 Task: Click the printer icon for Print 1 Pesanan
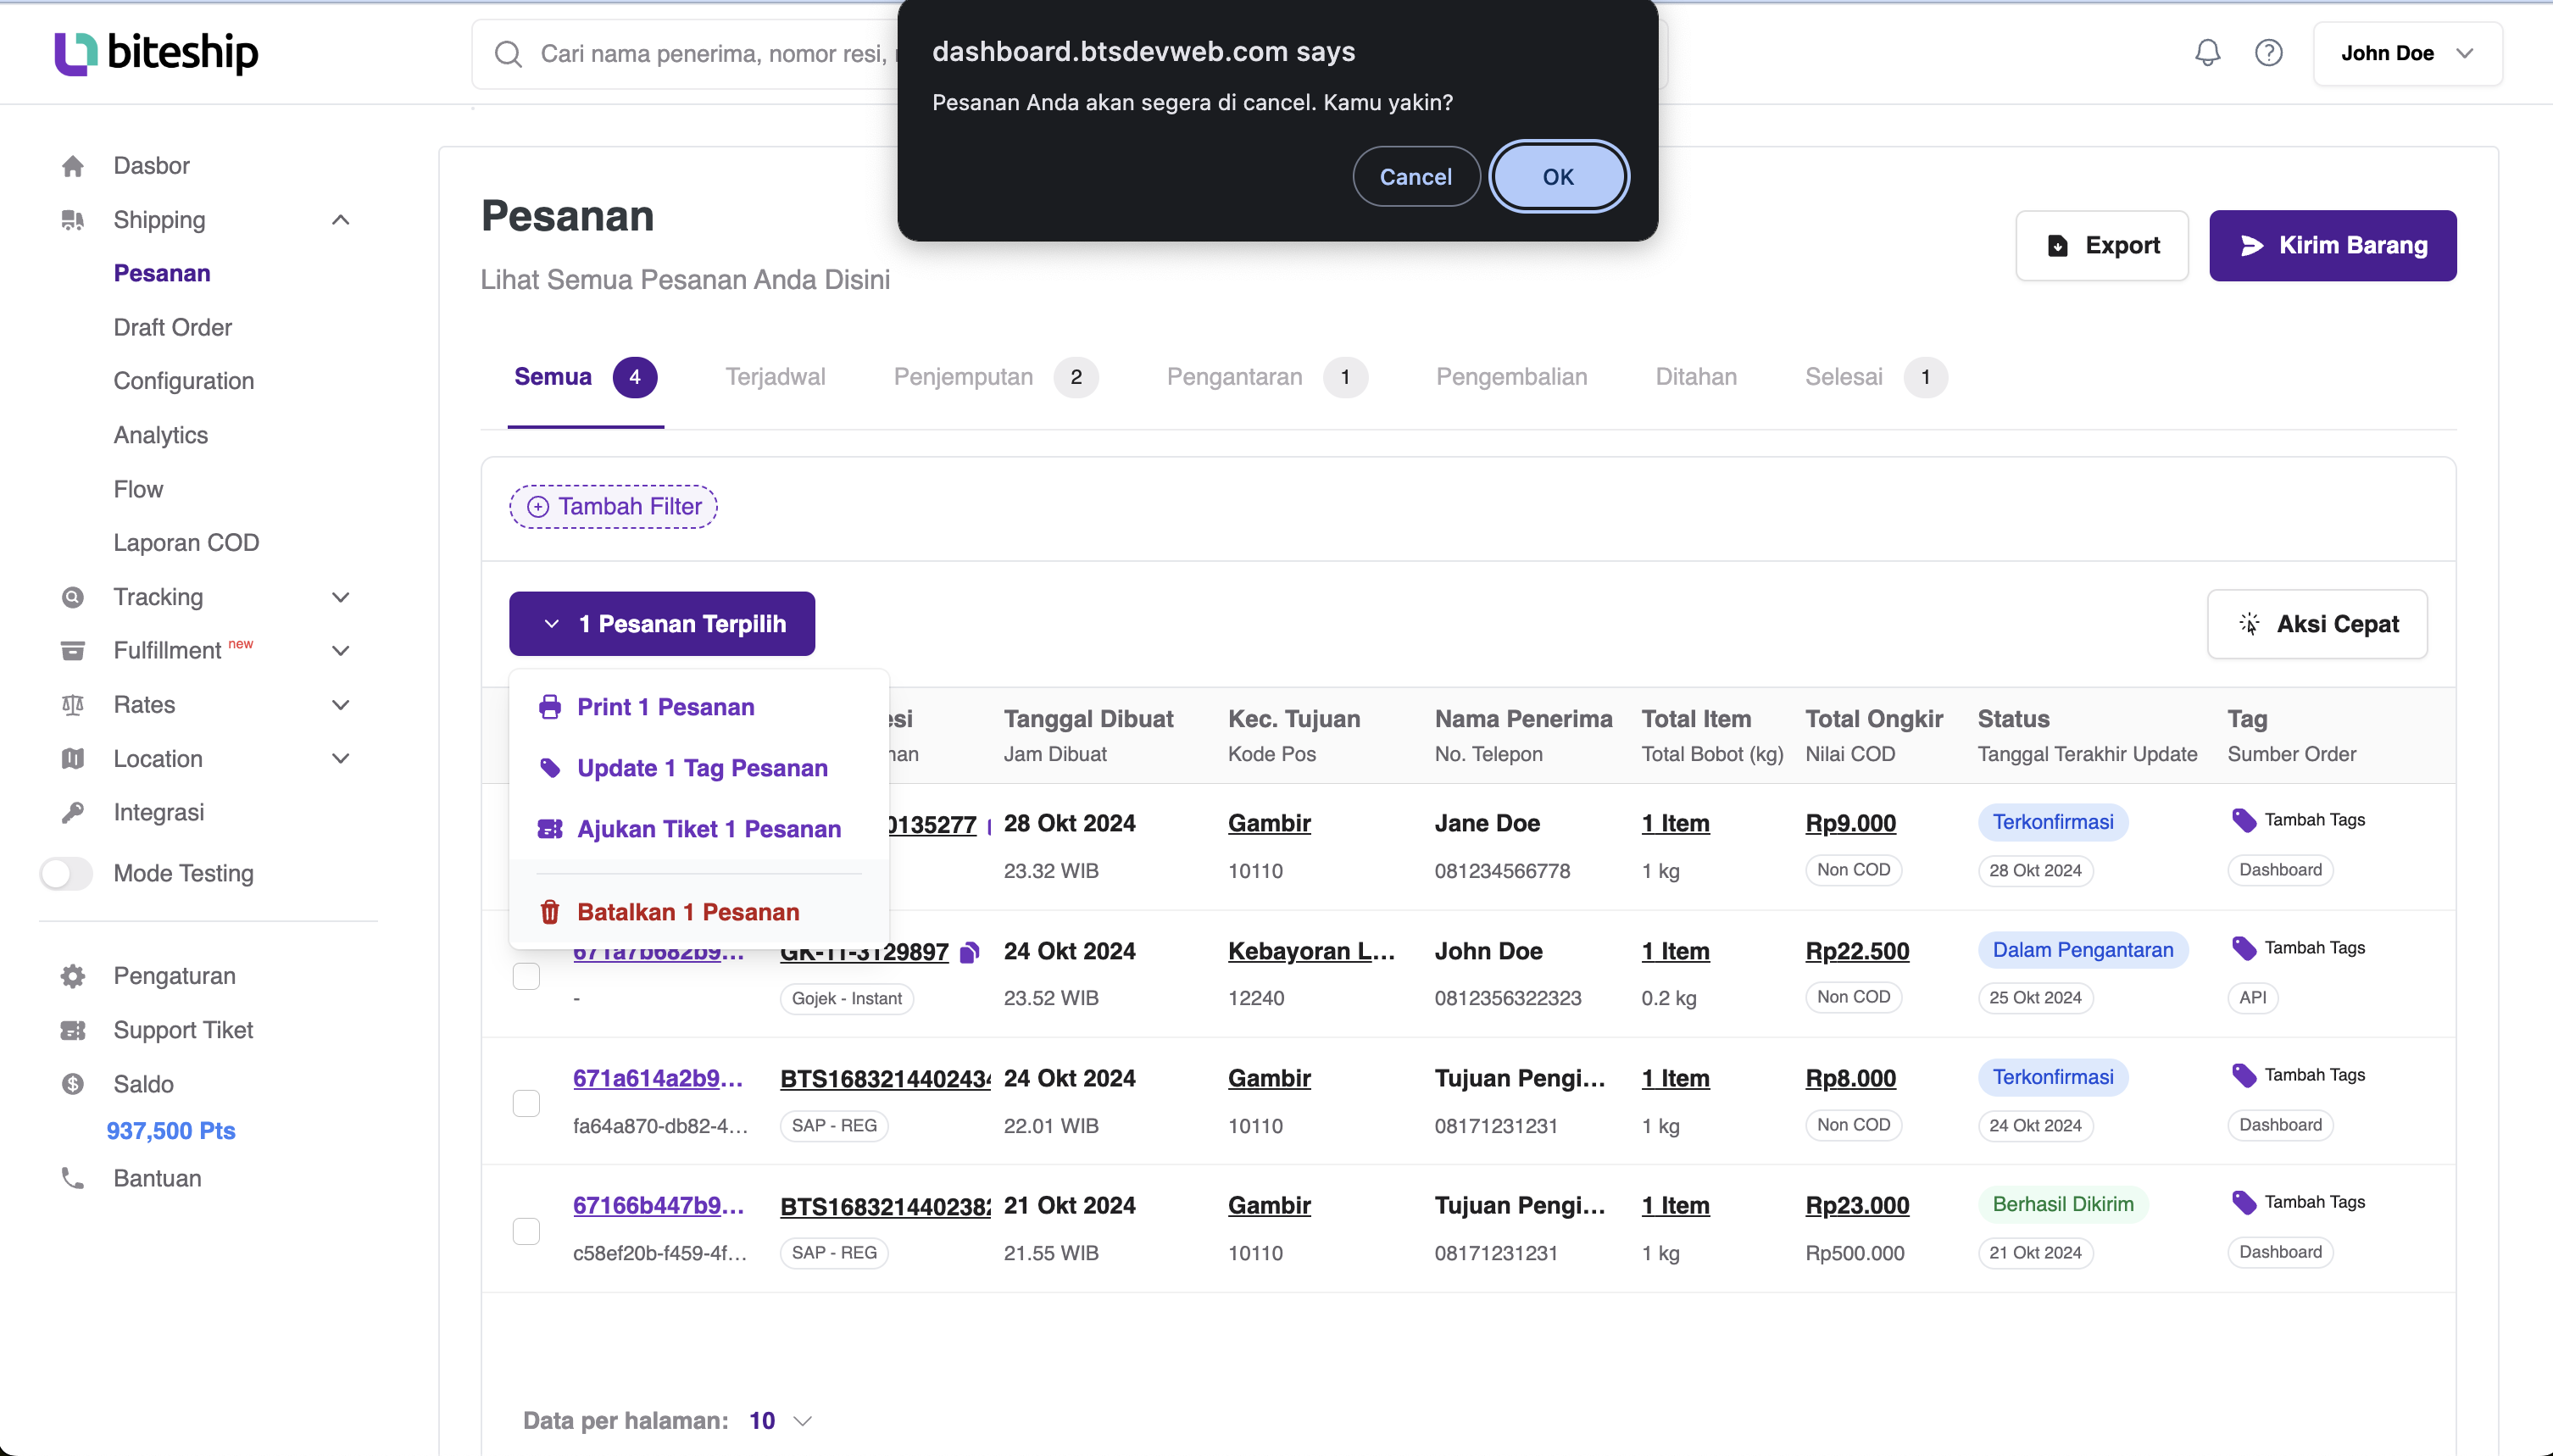pos(550,707)
